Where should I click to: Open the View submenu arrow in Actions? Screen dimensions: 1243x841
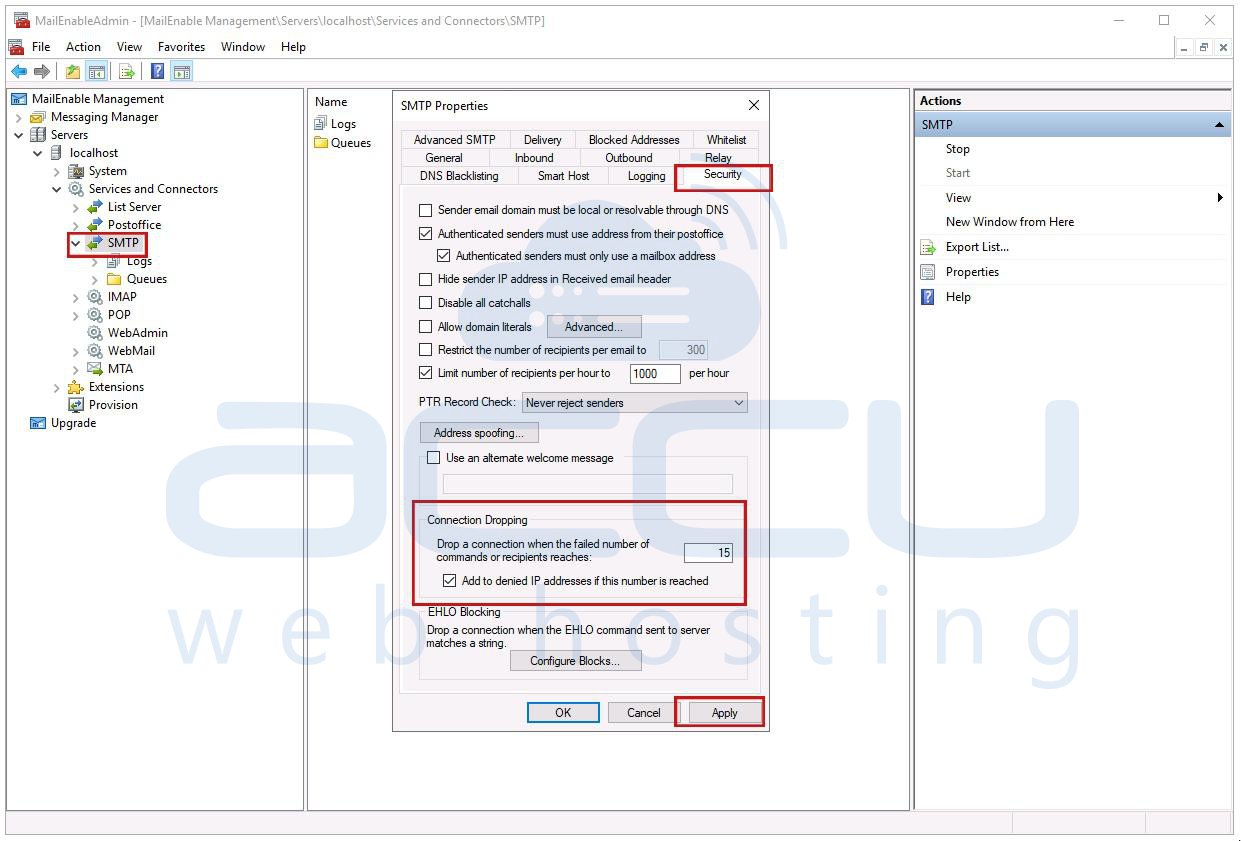click(1220, 198)
